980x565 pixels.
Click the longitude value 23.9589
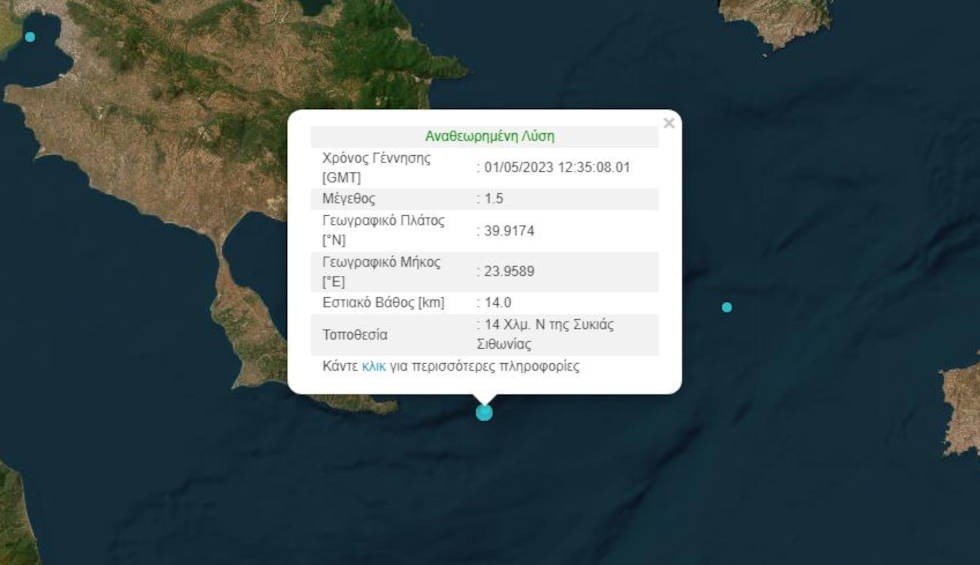pos(509,271)
